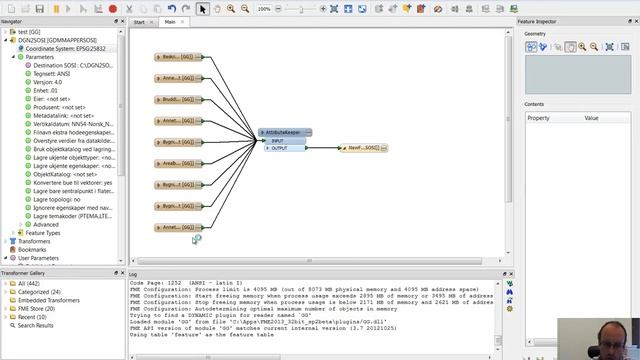
Task: Open the Recent (10) gallery folder
Action: pos(32,317)
